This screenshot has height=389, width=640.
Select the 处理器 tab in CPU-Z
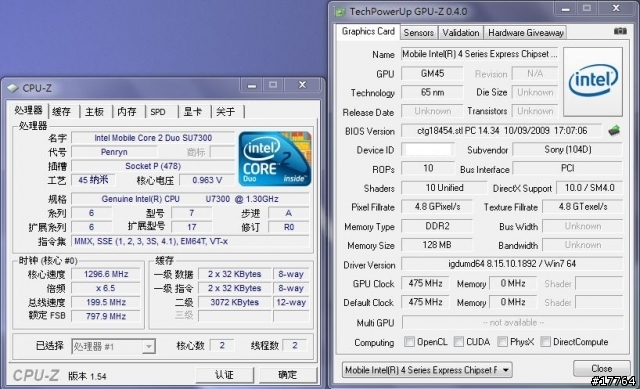pos(28,110)
